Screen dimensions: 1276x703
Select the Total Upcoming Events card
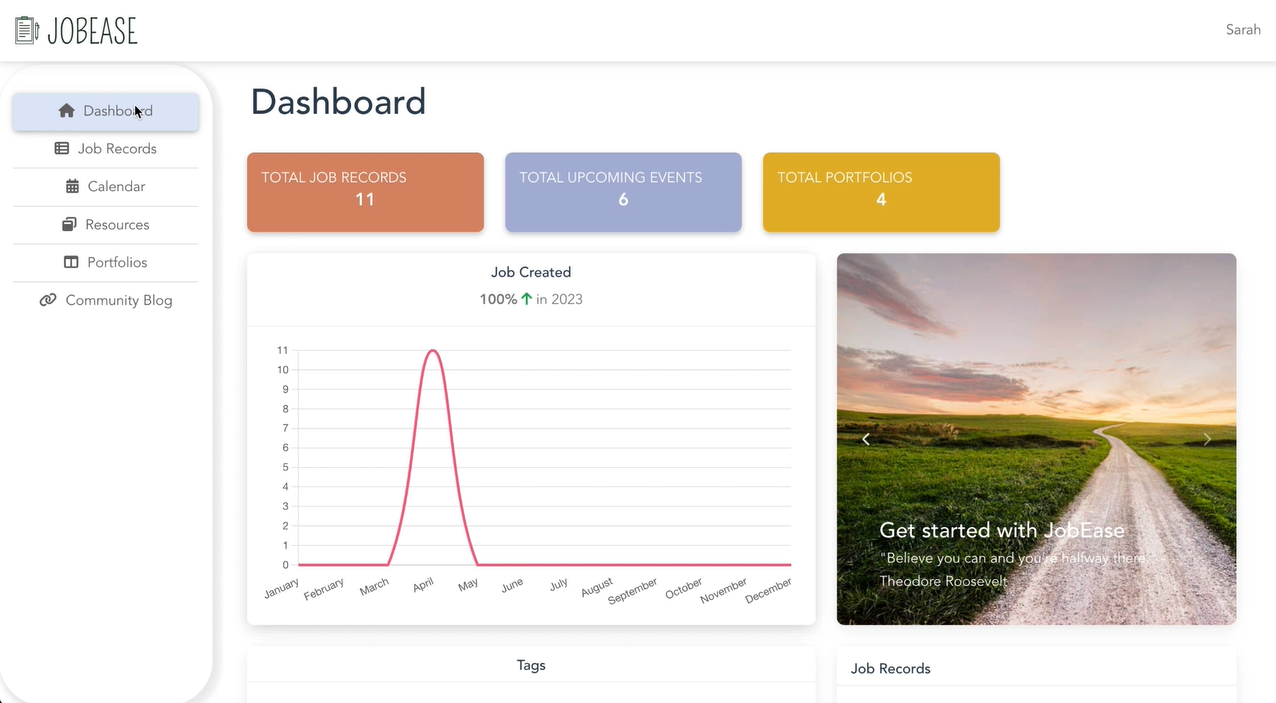[623, 192]
